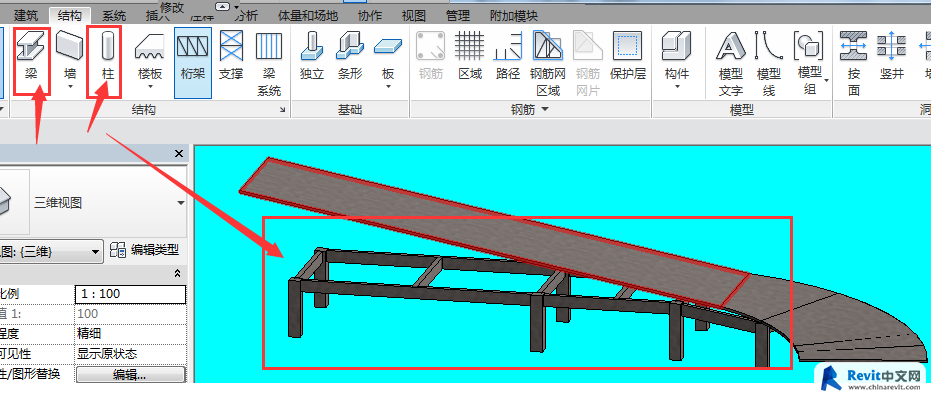931x399 pixels.
Task: Open the 墙 dropdown arrow
Action: click(69, 87)
